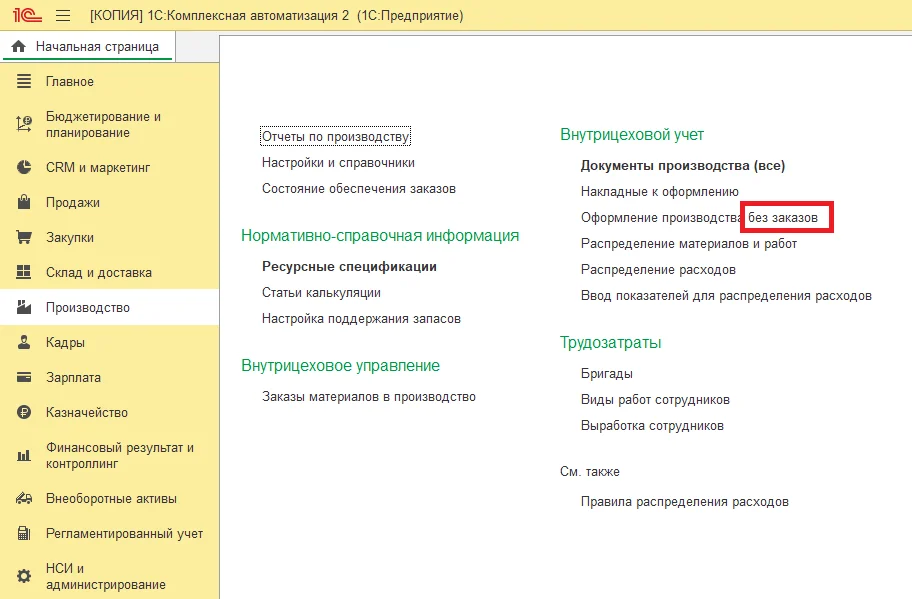Screen dimensions: 912x599
Task: Open Документы производства (все) link
Action: click(x=683, y=166)
